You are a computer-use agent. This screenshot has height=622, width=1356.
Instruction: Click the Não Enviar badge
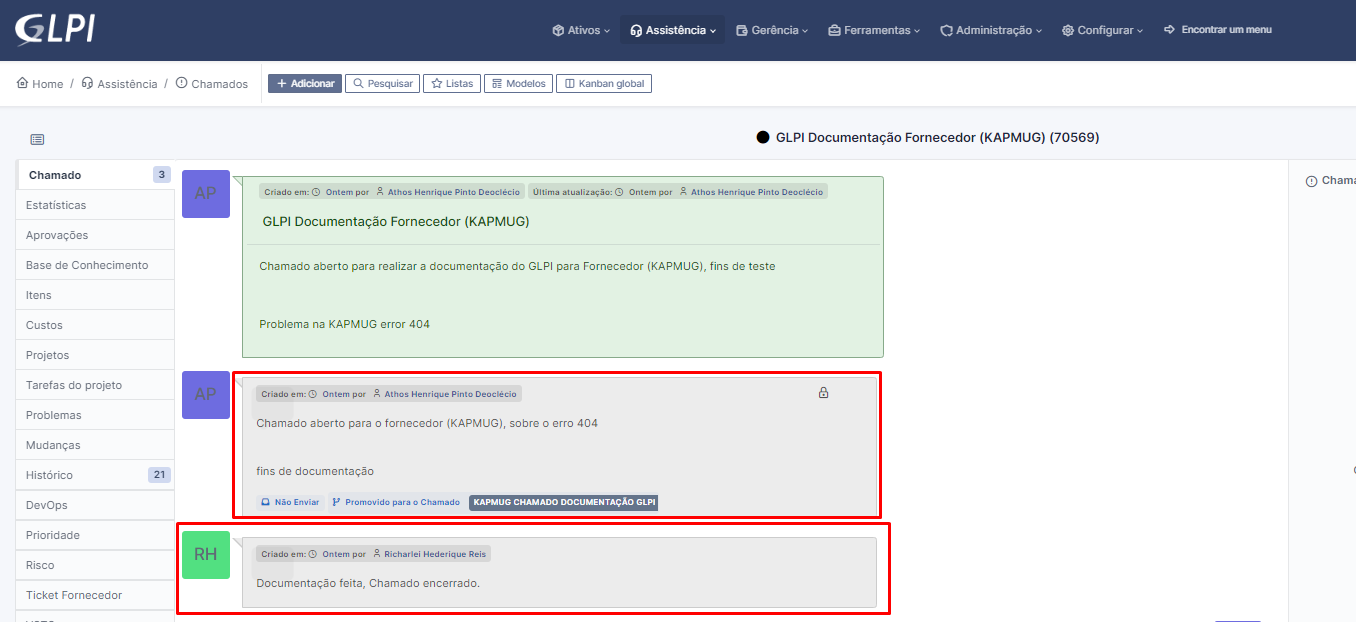point(290,502)
